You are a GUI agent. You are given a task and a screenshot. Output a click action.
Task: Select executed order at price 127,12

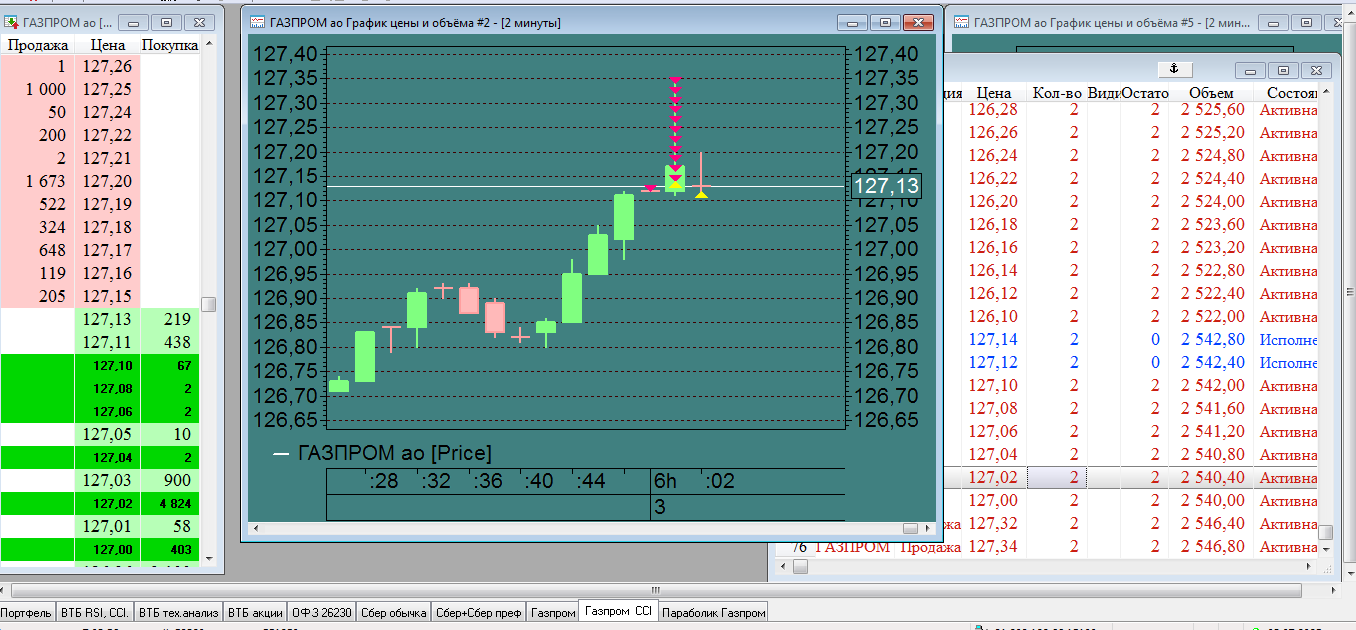click(993, 362)
